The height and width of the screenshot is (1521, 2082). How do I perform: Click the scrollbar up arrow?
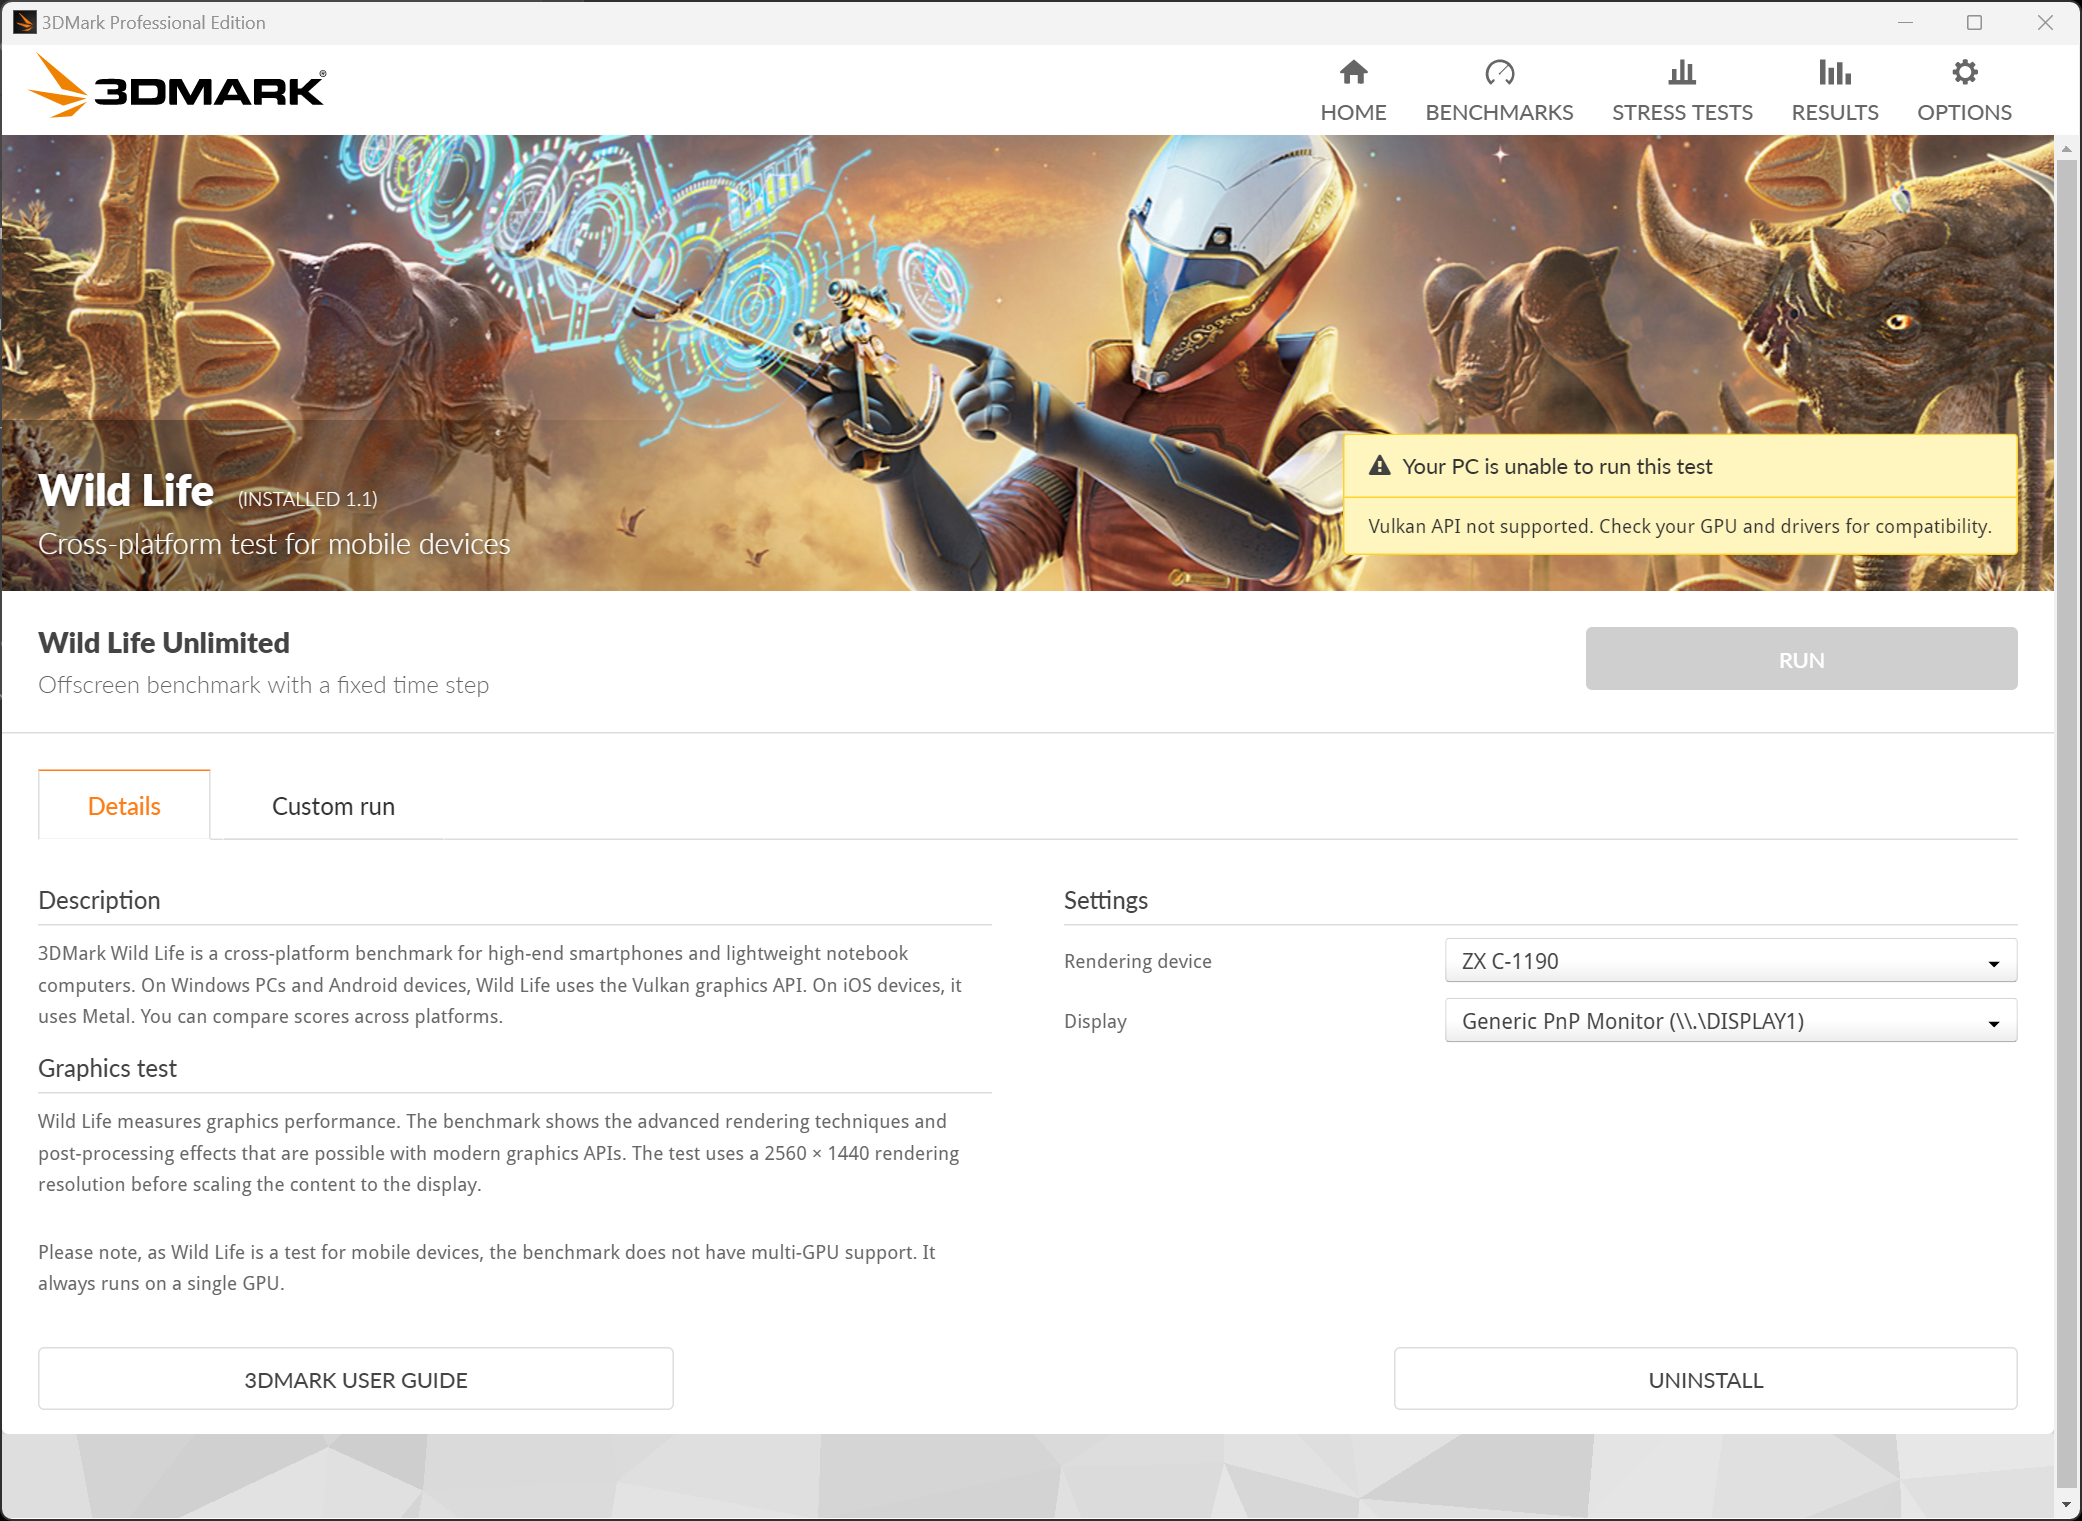(2066, 149)
